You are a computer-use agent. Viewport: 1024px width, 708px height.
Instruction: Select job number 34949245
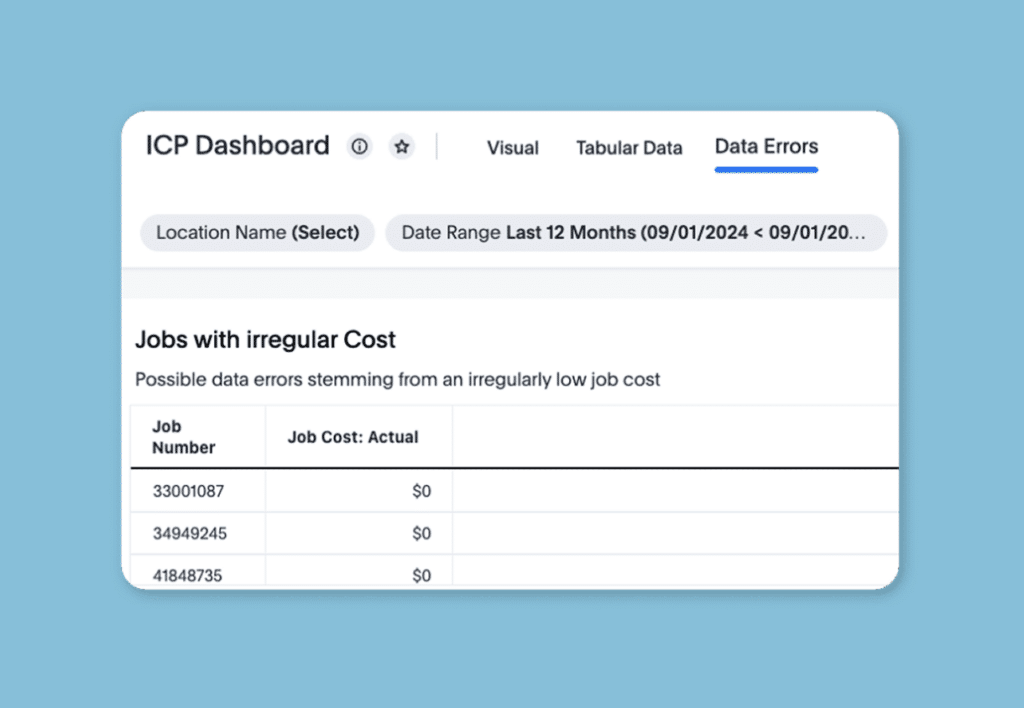tap(189, 534)
